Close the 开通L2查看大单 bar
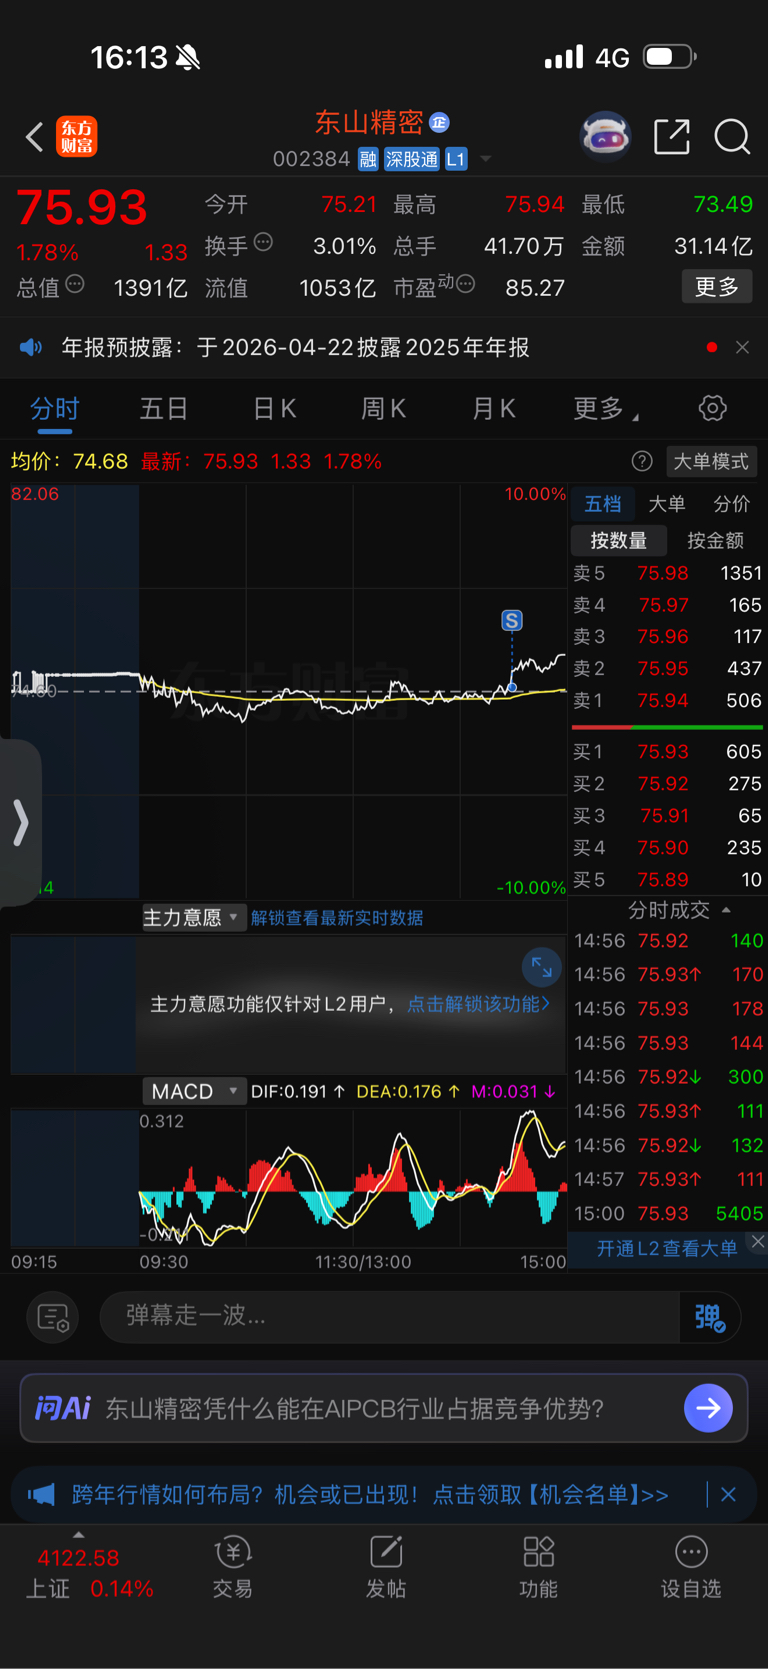This screenshot has height=1669, width=768. click(x=758, y=1241)
